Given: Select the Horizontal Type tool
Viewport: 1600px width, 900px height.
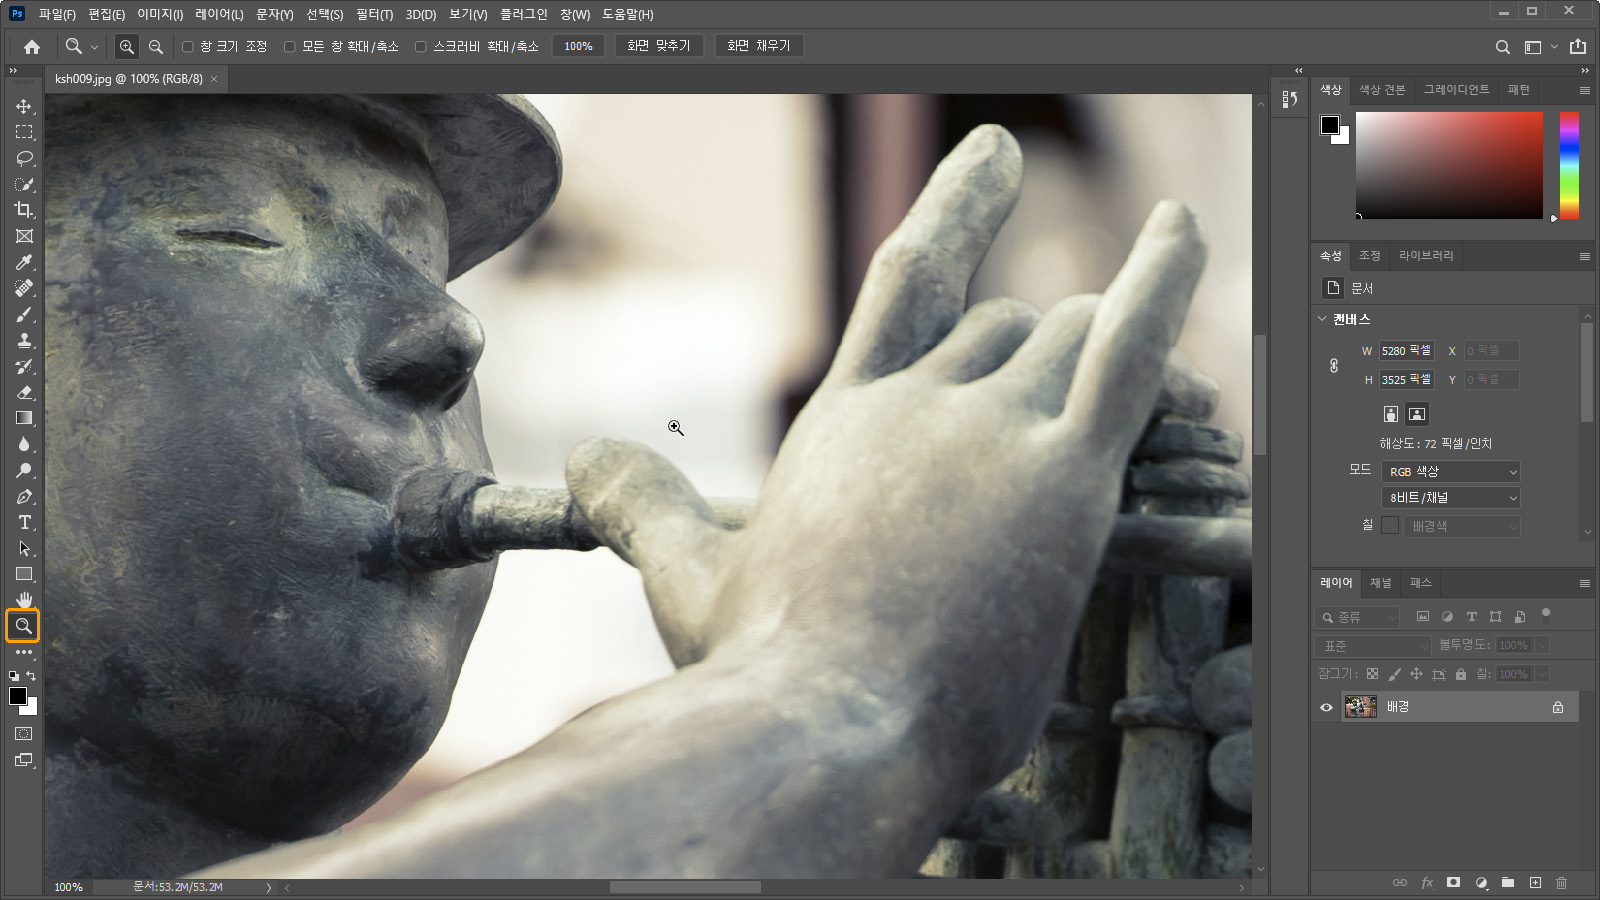Looking at the screenshot, I should coord(24,522).
